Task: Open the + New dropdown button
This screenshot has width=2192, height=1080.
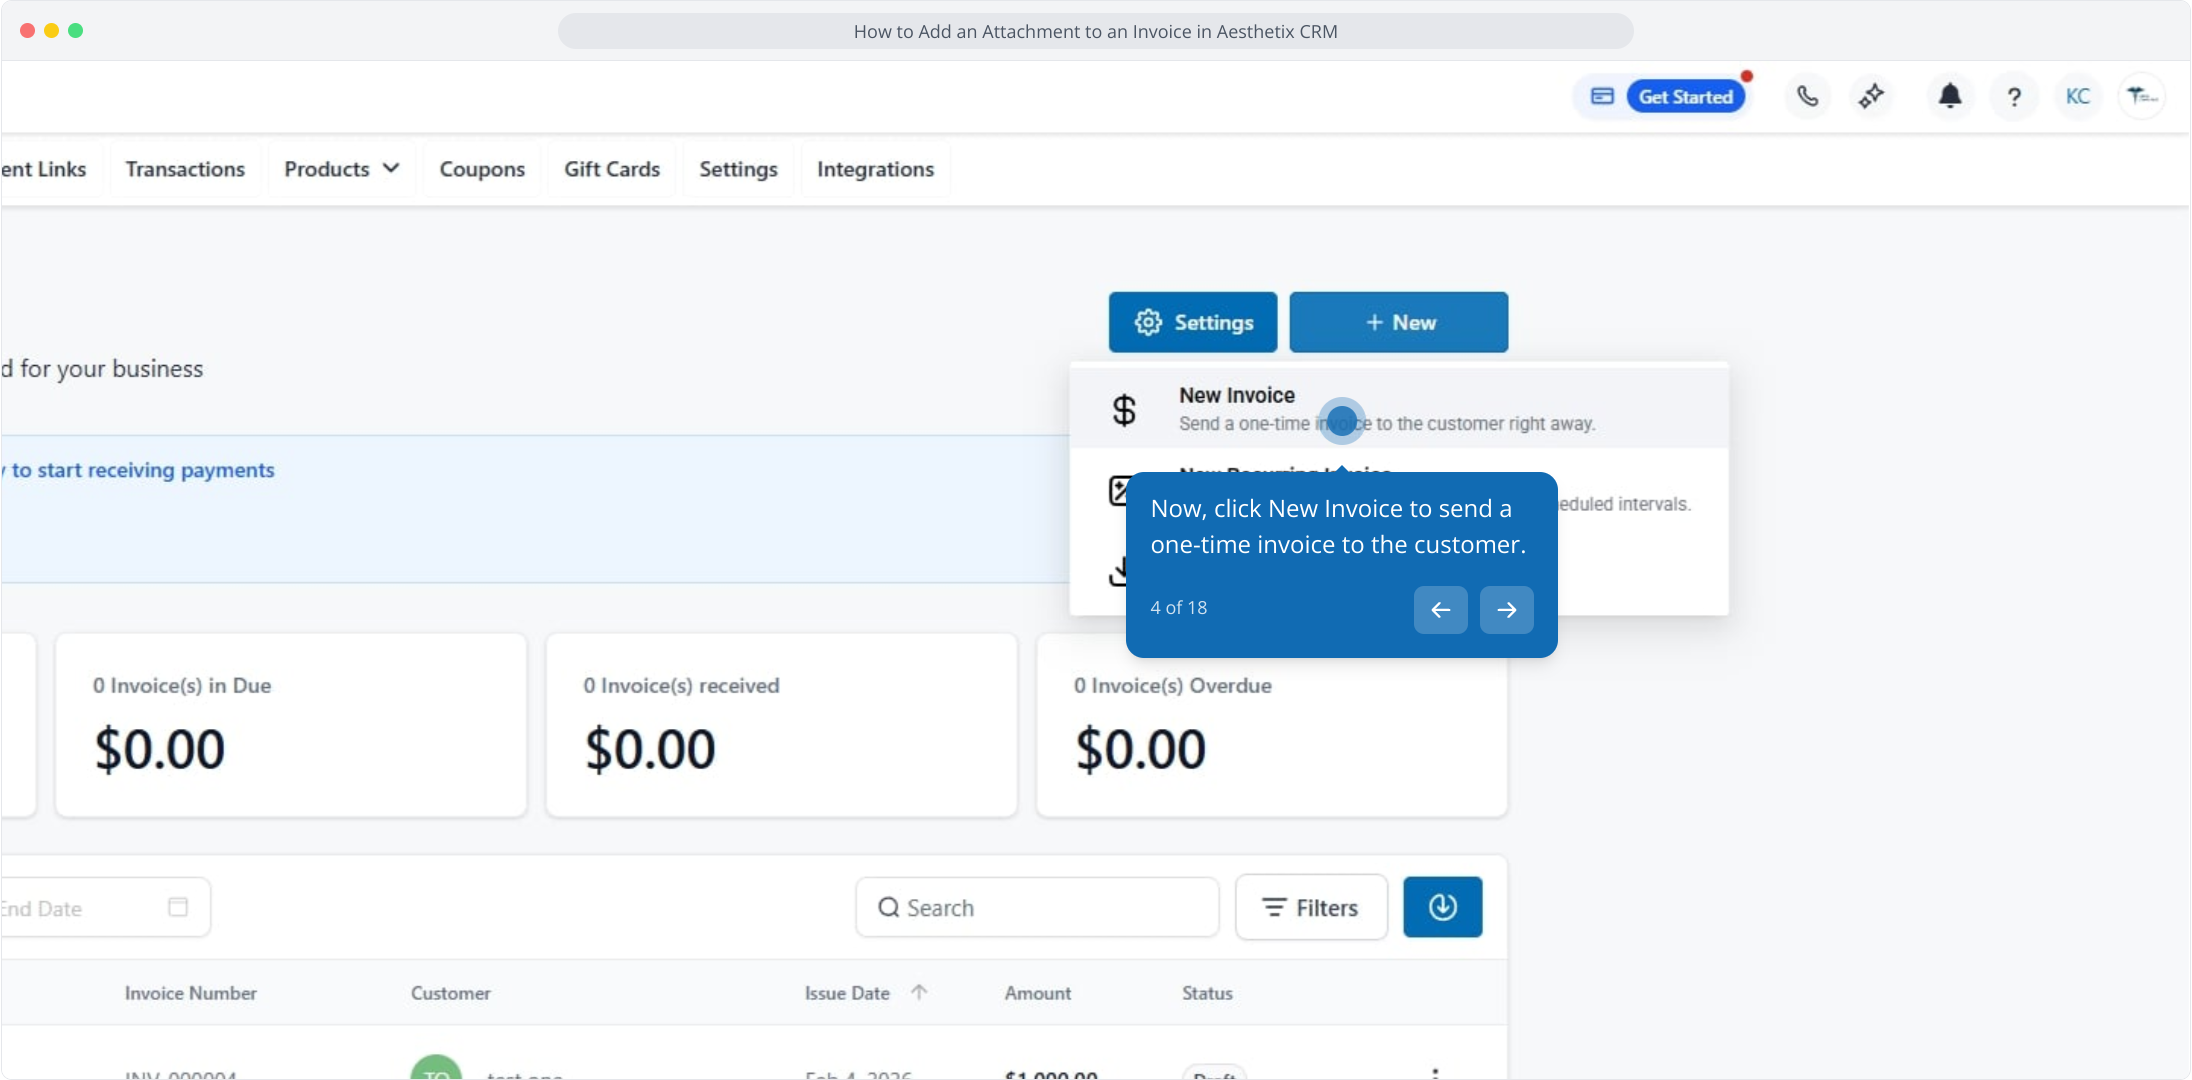Action: coord(1398,322)
